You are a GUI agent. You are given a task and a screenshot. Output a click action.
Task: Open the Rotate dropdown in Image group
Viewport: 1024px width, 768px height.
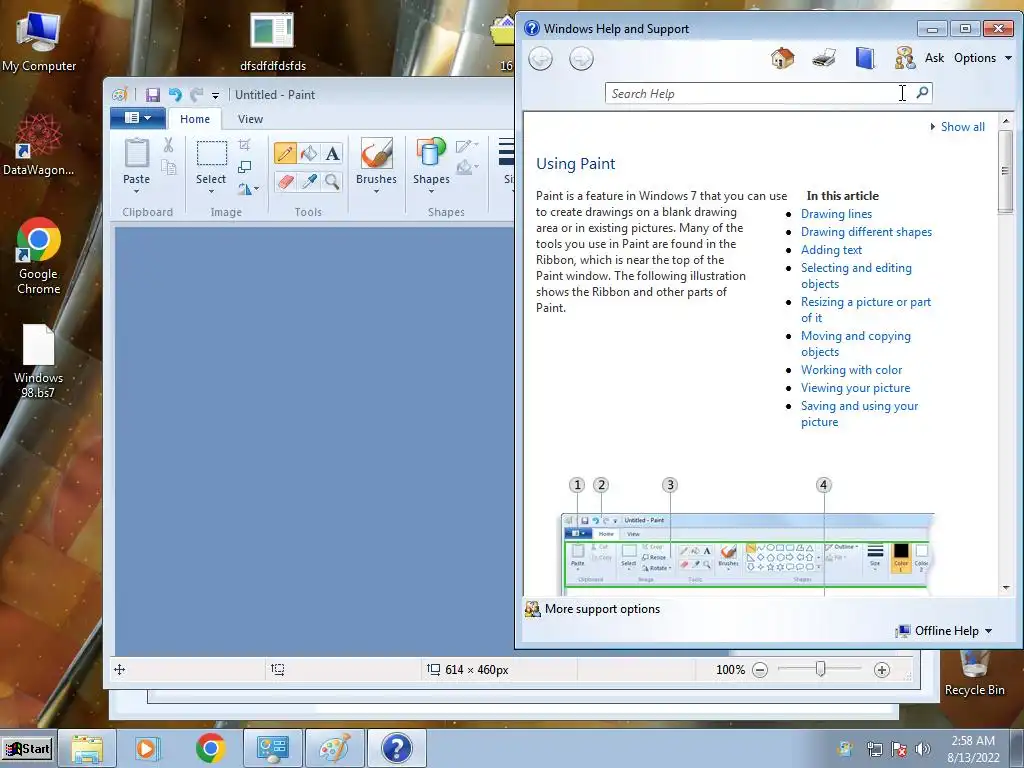pos(248,189)
